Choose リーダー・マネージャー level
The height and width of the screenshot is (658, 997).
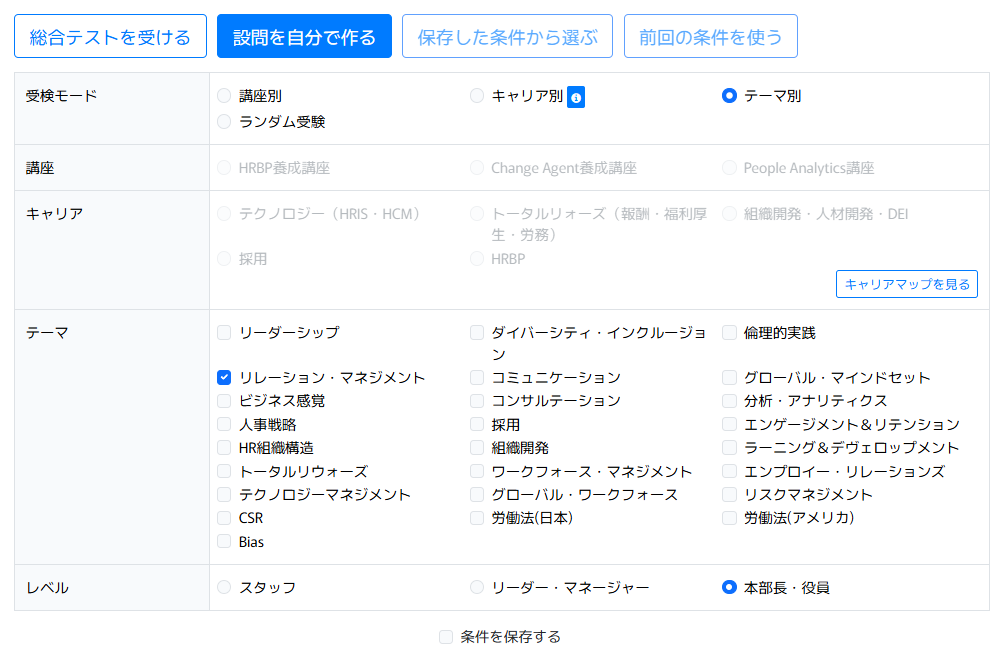[x=477, y=587]
